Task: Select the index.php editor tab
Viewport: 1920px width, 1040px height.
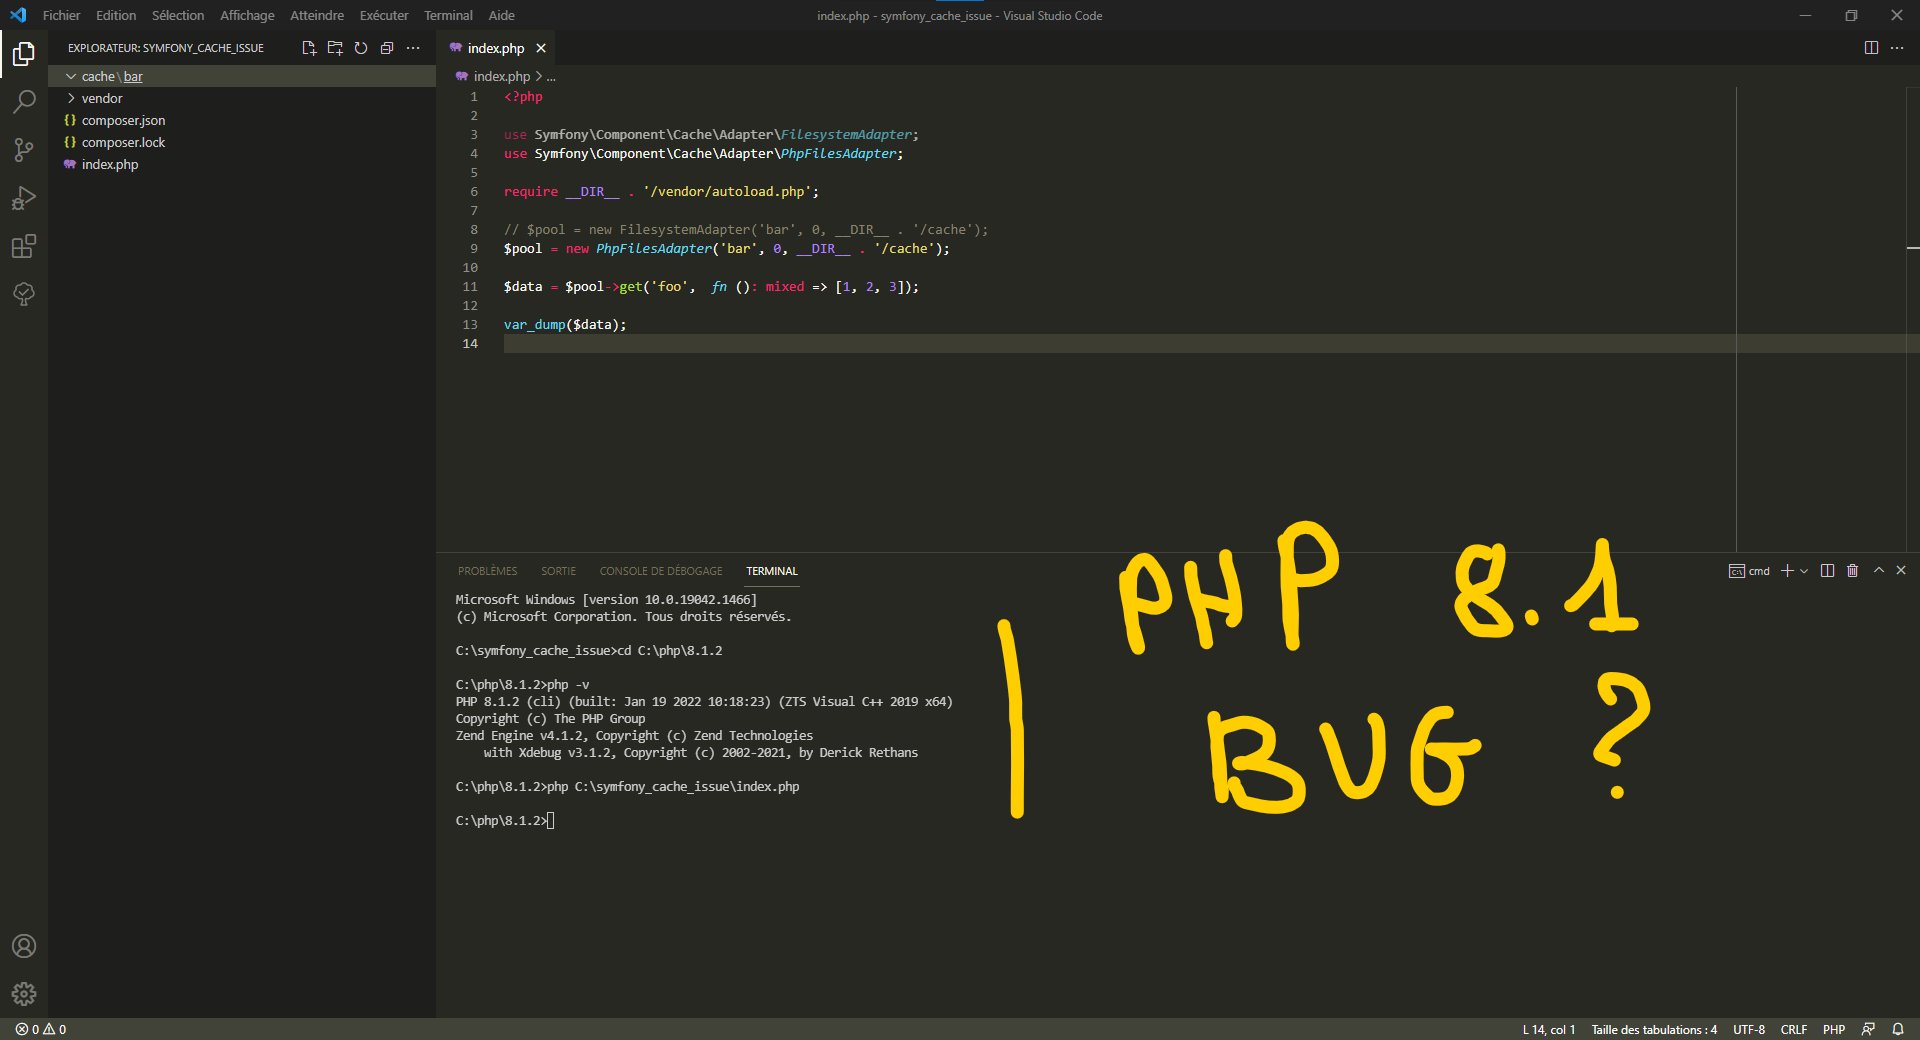Action: [496, 48]
